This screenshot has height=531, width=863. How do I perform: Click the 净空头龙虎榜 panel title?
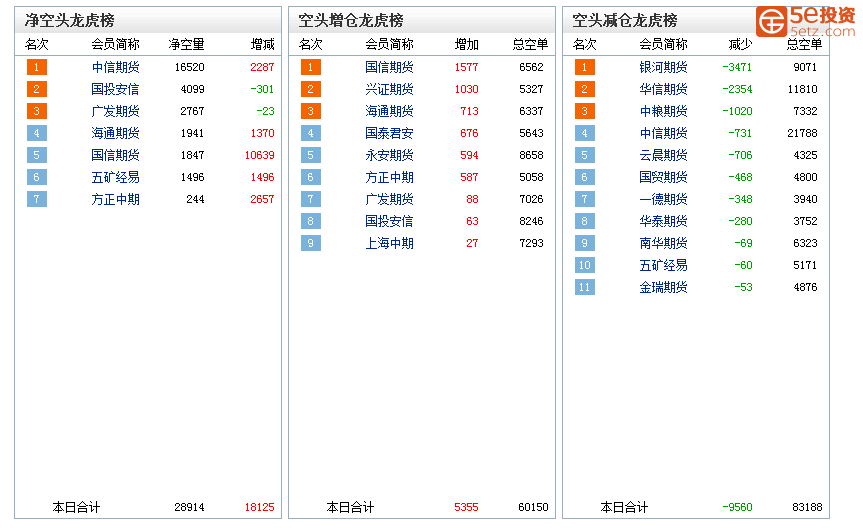[x=70, y=20]
